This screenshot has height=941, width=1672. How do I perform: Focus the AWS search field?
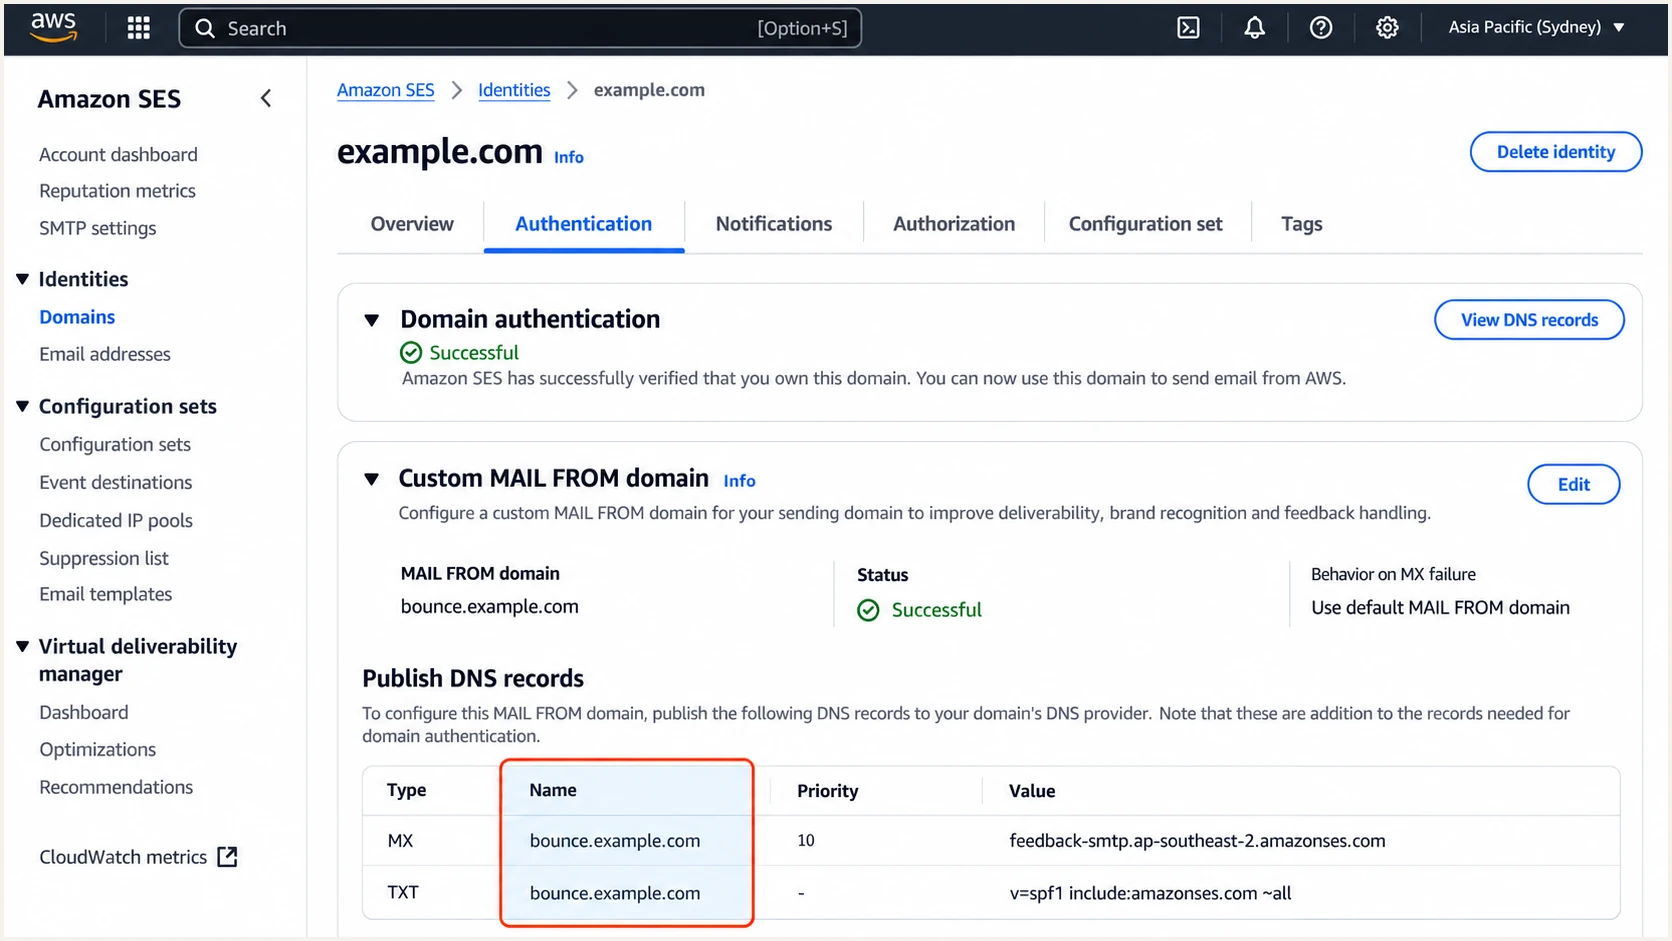click(520, 28)
